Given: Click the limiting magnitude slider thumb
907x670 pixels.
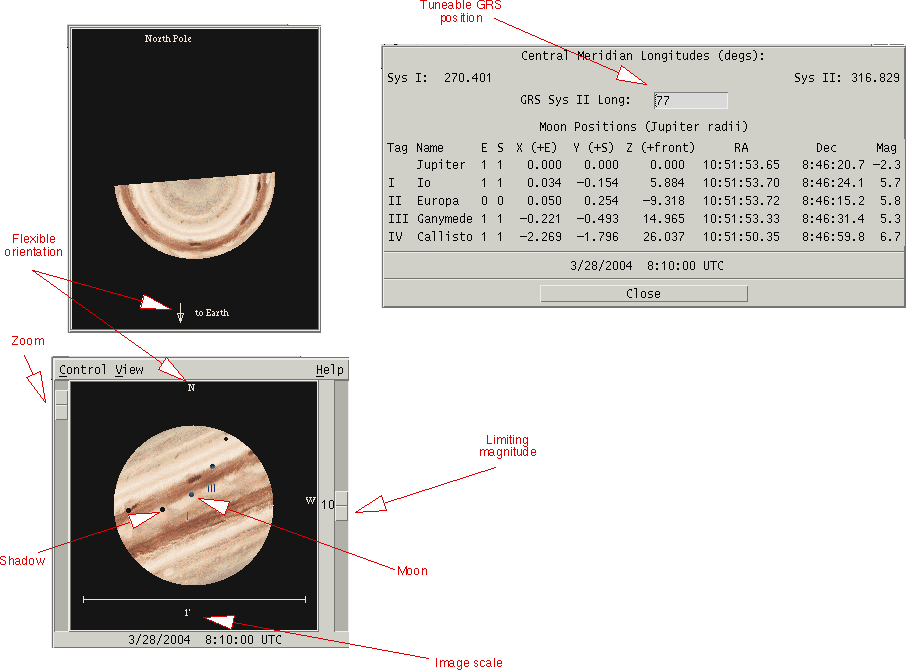Looking at the screenshot, I should (342, 505).
